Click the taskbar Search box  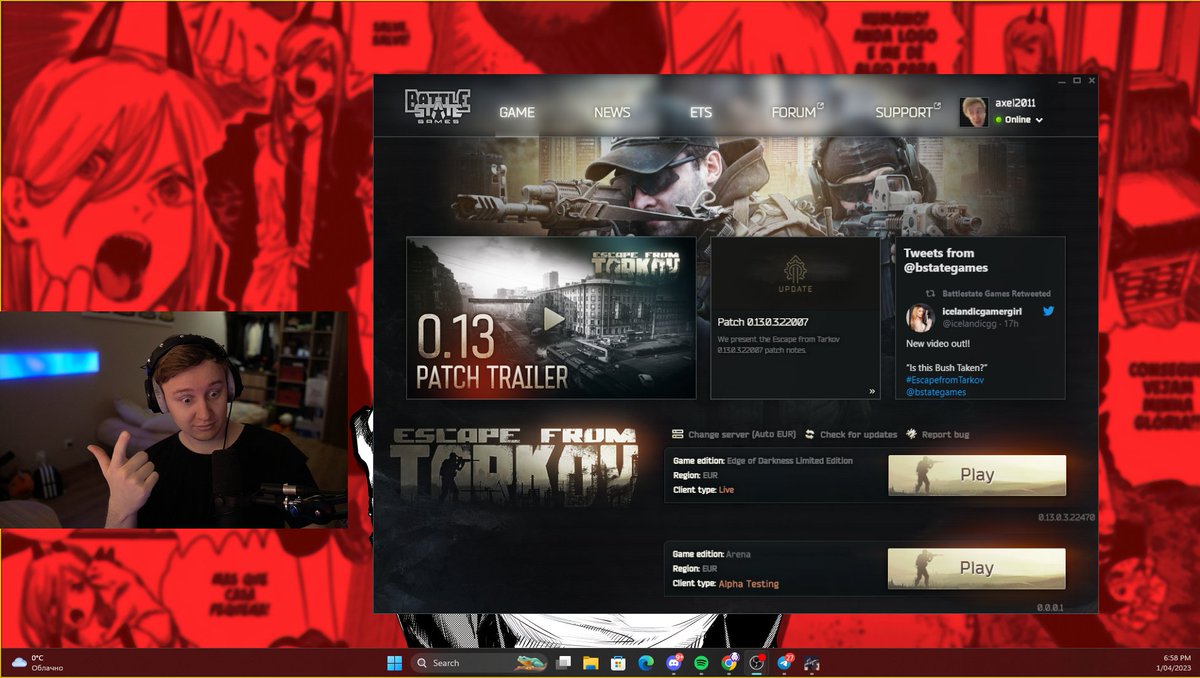click(479, 662)
